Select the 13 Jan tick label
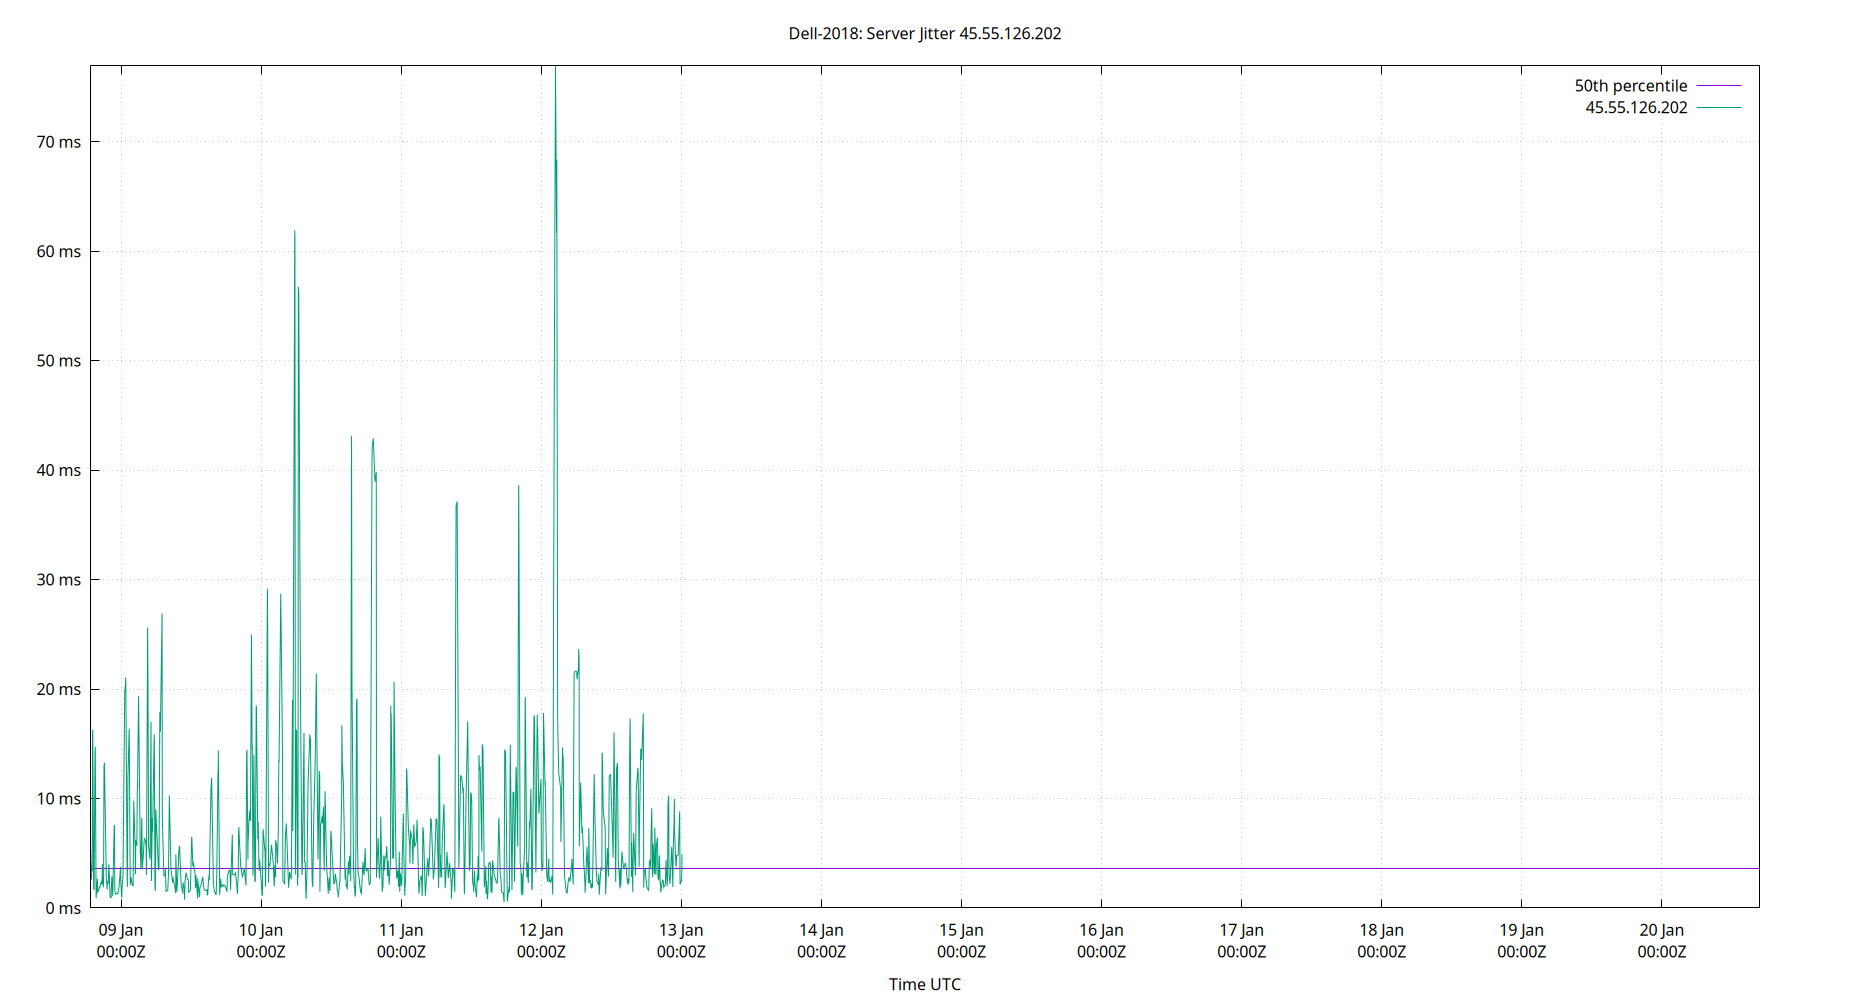The width and height of the screenshot is (1850, 1000). 681,930
